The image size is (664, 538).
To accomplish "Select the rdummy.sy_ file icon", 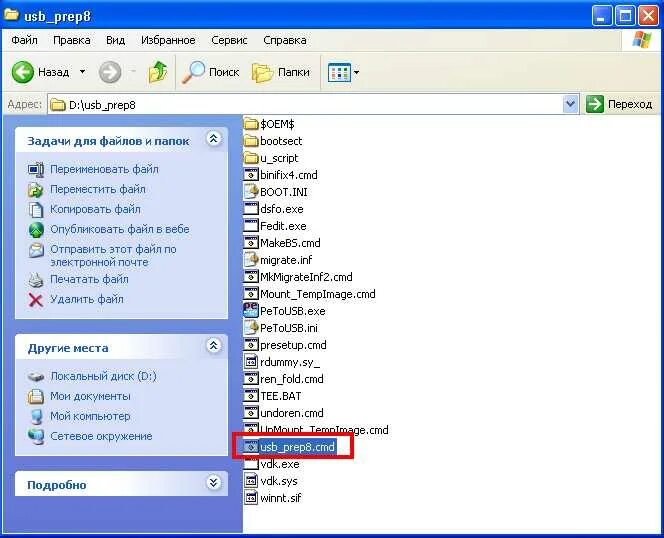I will [x=251, y=362].
